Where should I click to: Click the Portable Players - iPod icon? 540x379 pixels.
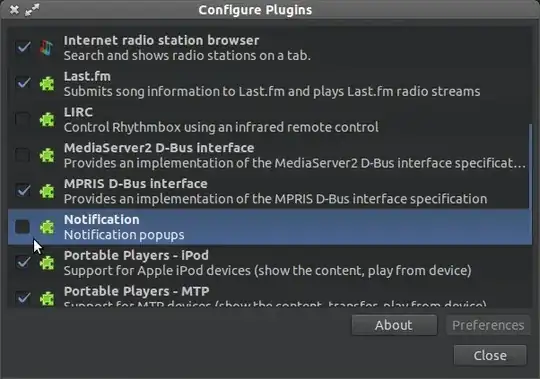click(47, 263)
